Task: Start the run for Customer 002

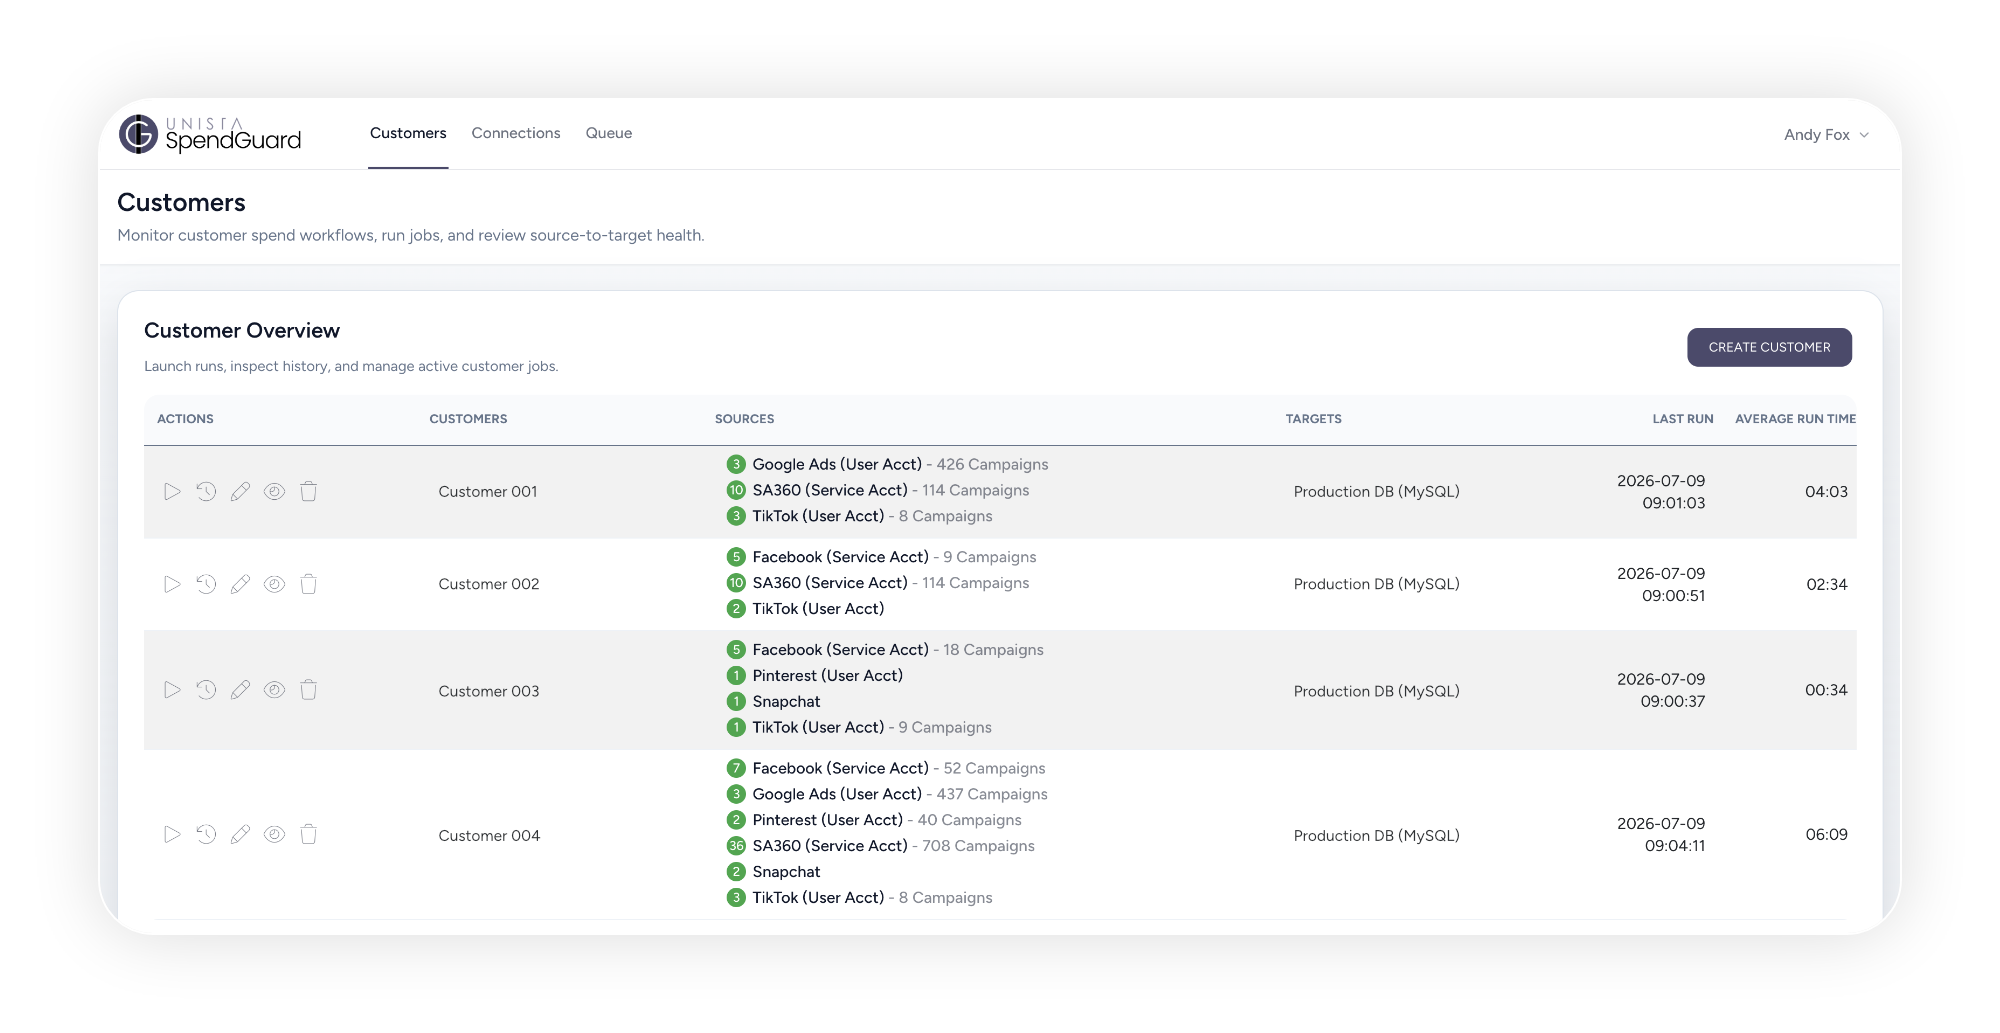Action: coord(172,584)
